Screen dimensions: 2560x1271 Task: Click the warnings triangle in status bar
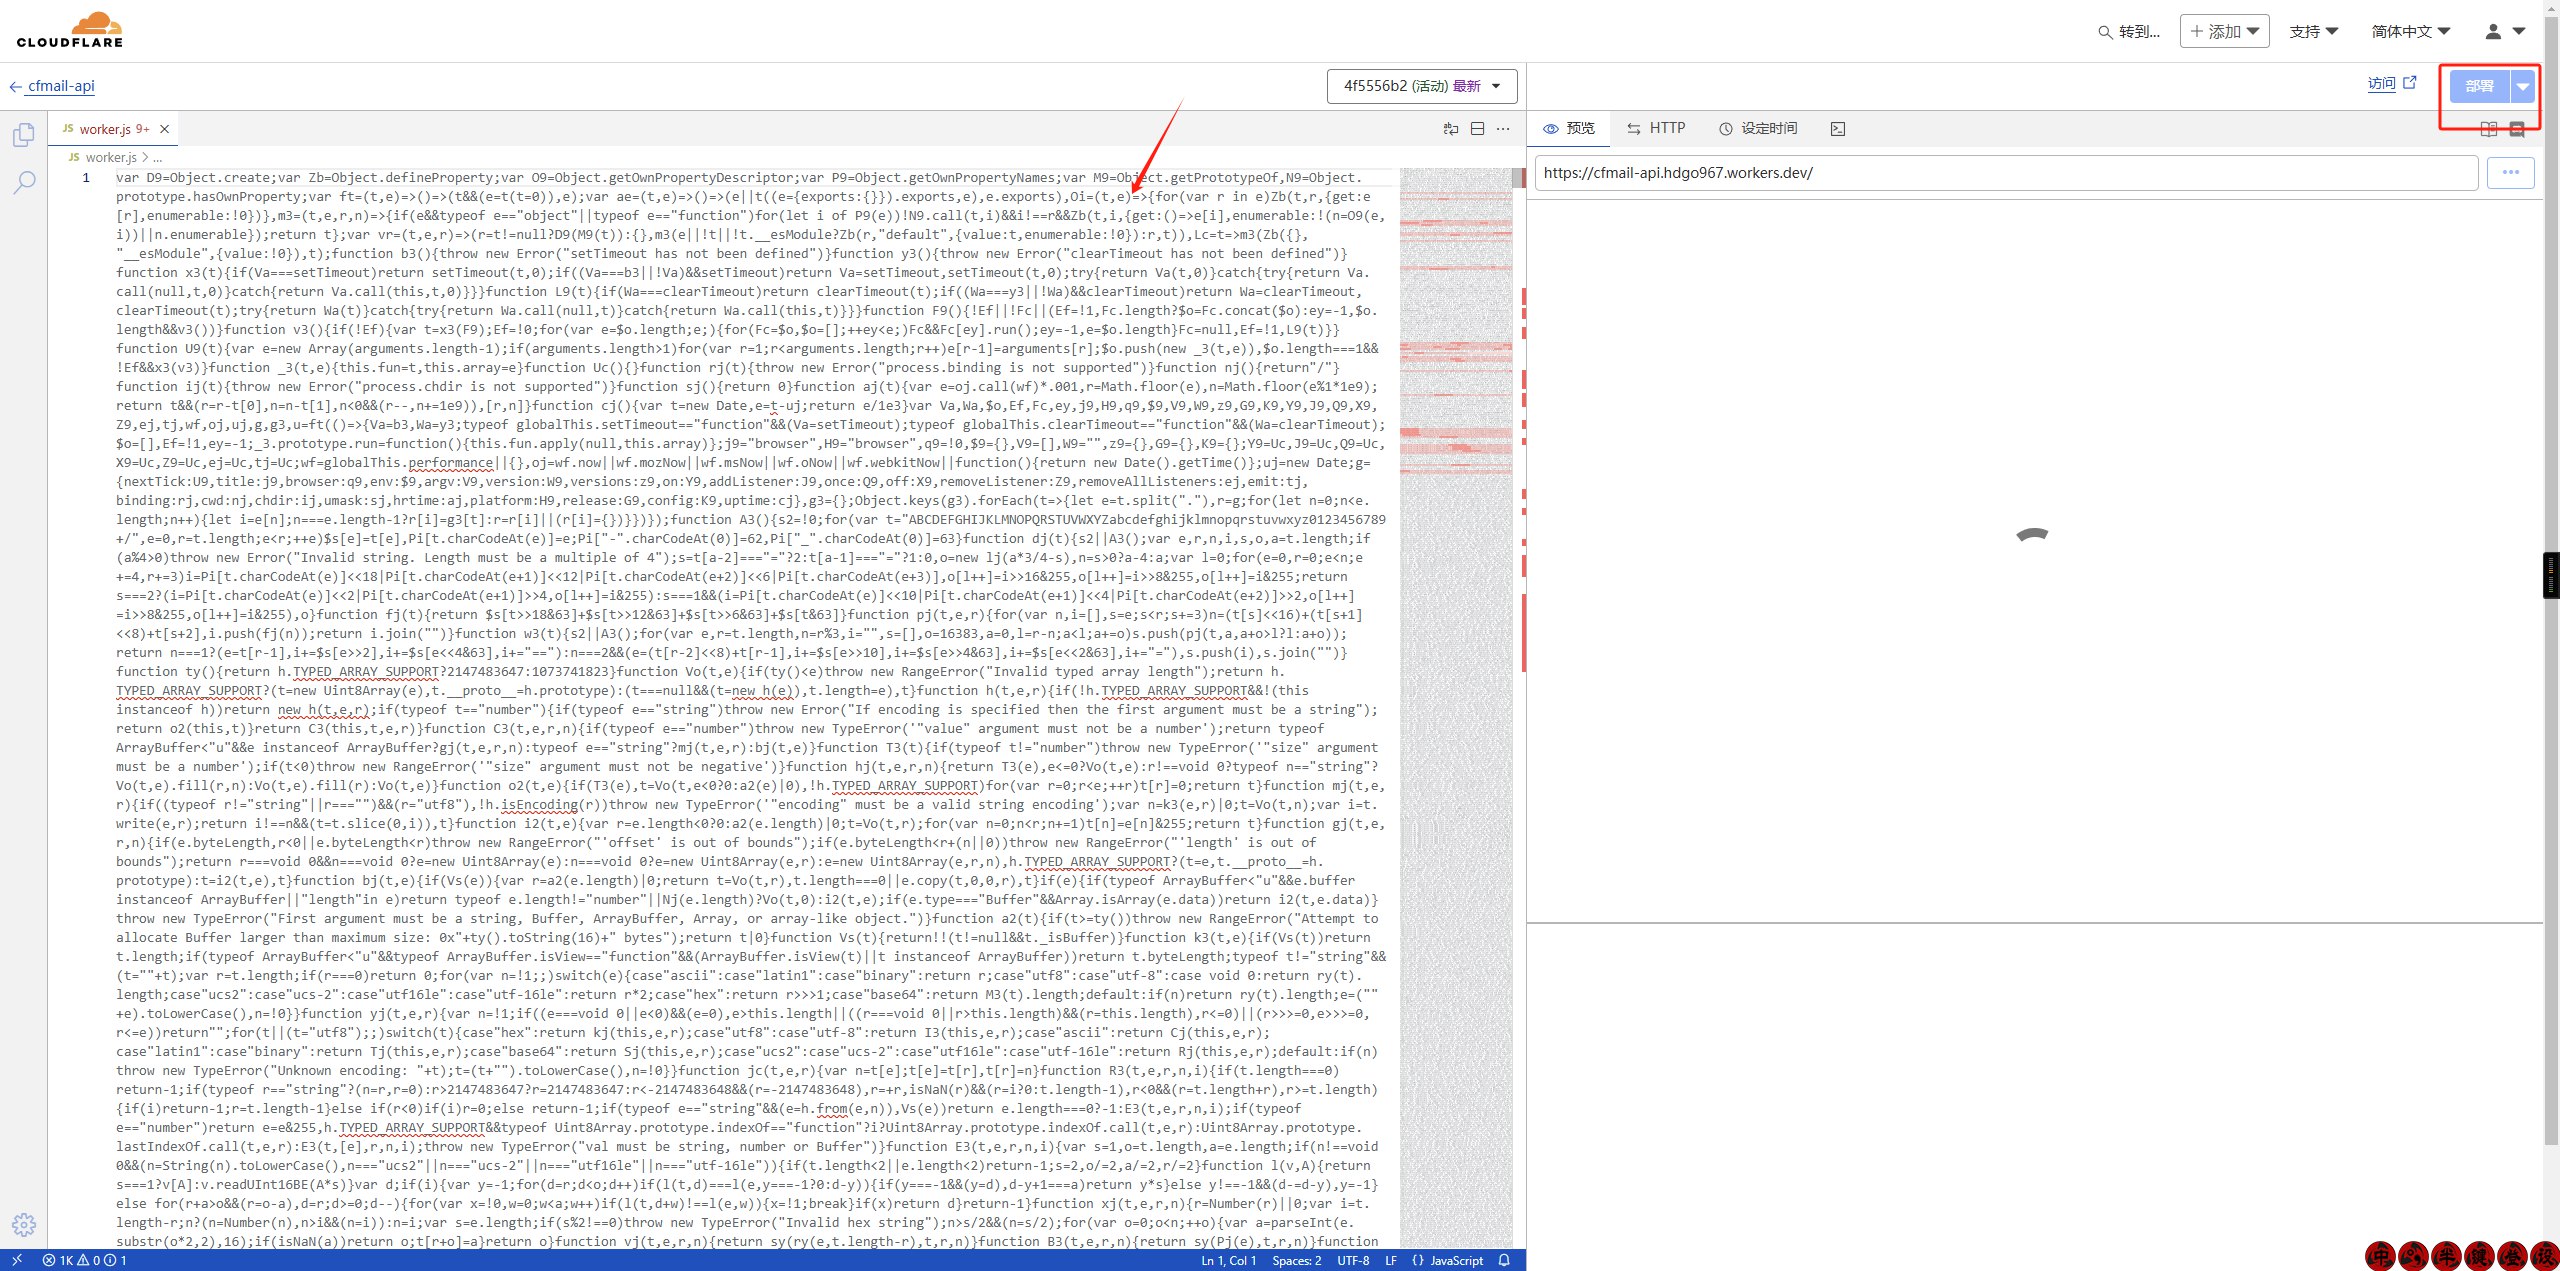[83, 1260]
